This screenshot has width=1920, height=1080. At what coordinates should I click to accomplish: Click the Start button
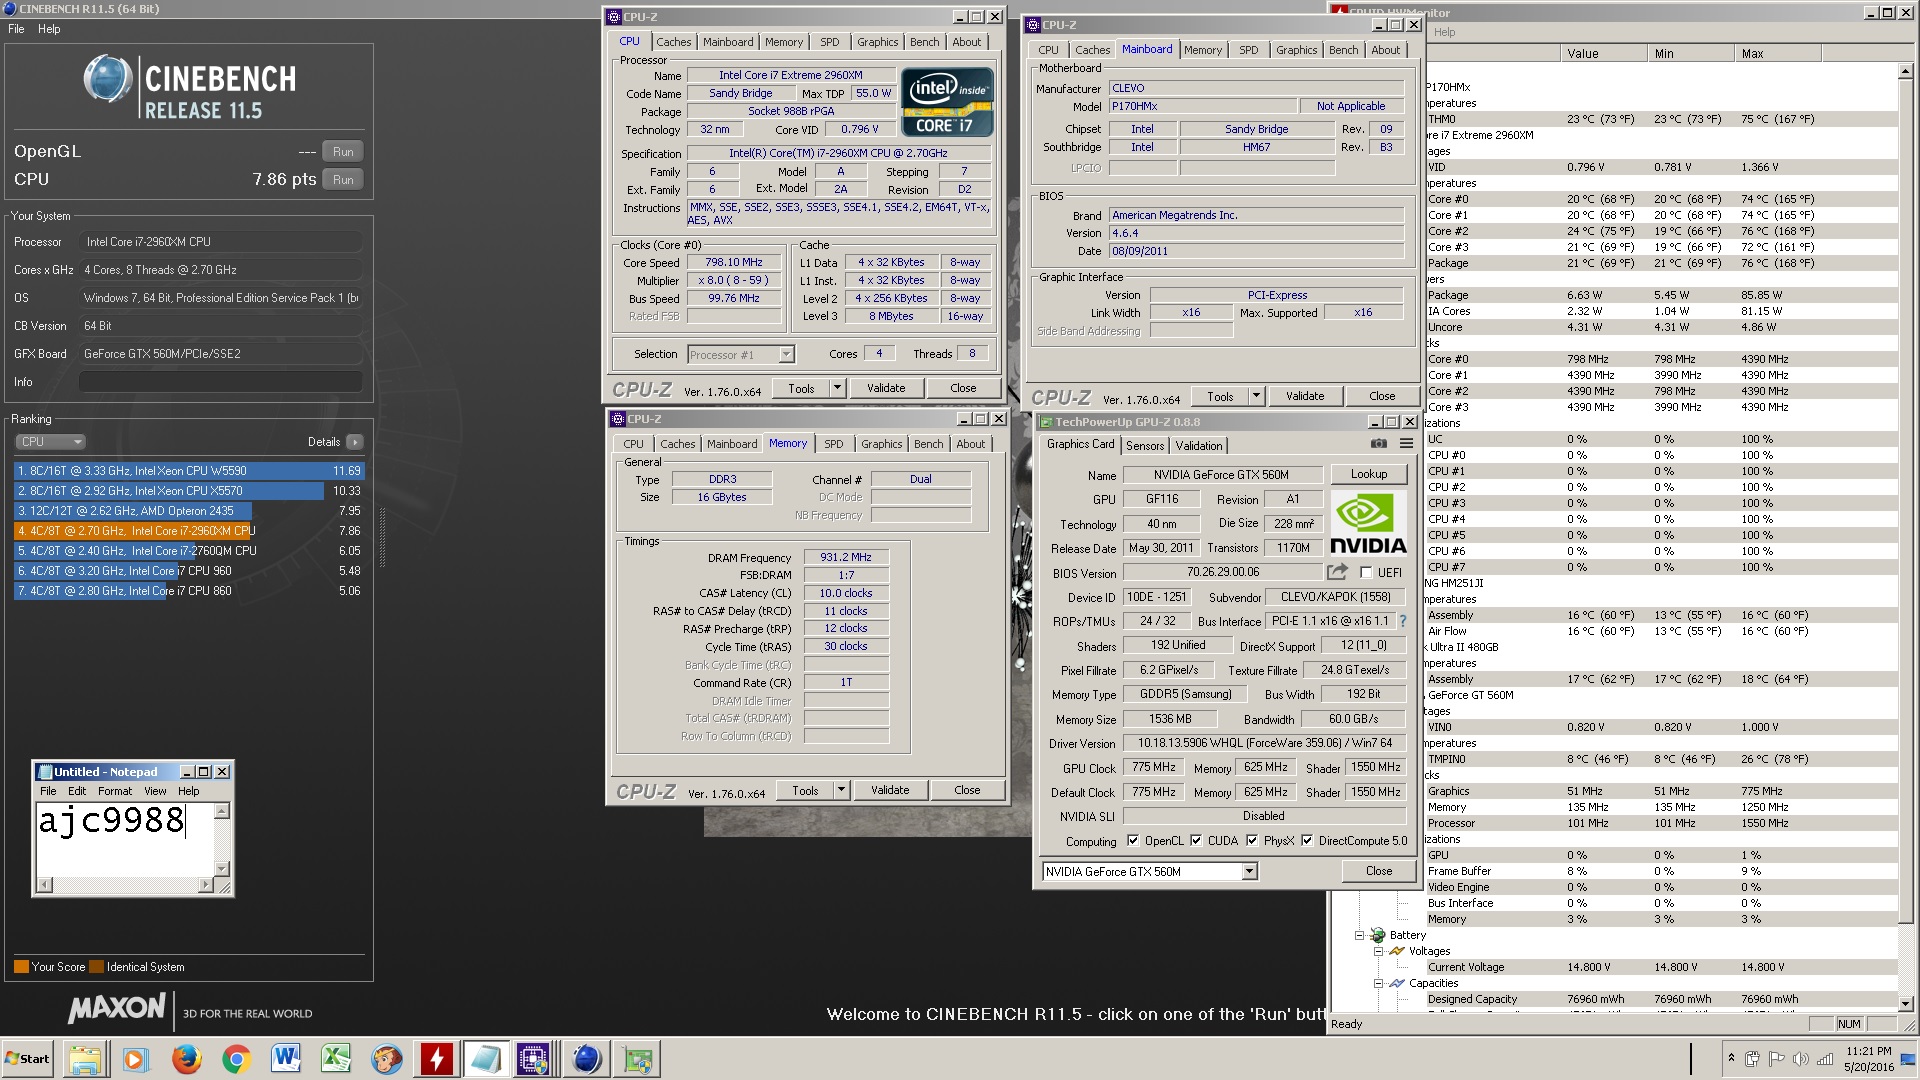[x=28, y=1059]
